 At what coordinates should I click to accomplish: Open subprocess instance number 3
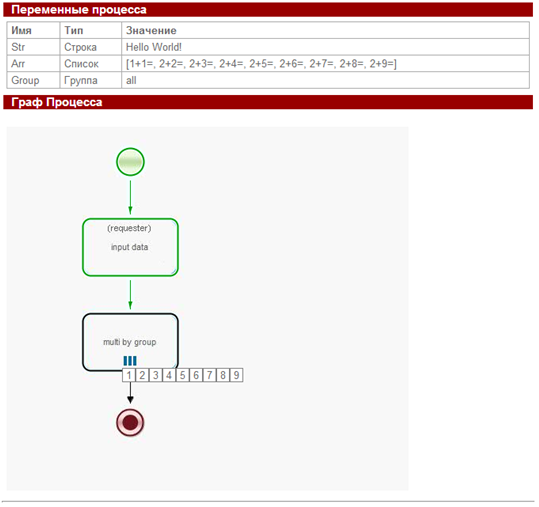click(x=156, y=375)
